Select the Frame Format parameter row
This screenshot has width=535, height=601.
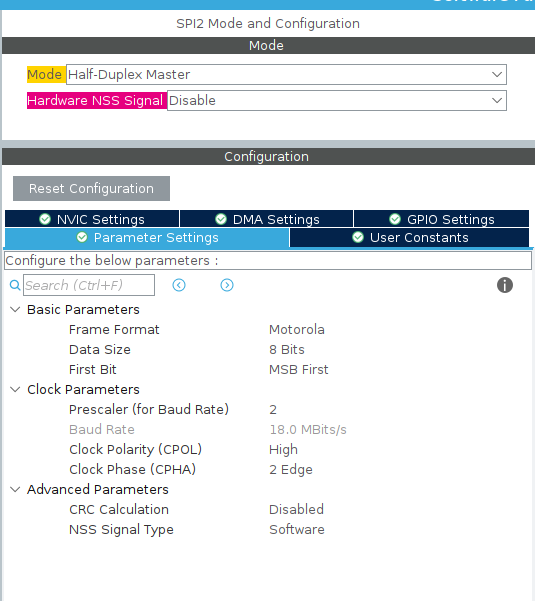click(x=268, y=330)
